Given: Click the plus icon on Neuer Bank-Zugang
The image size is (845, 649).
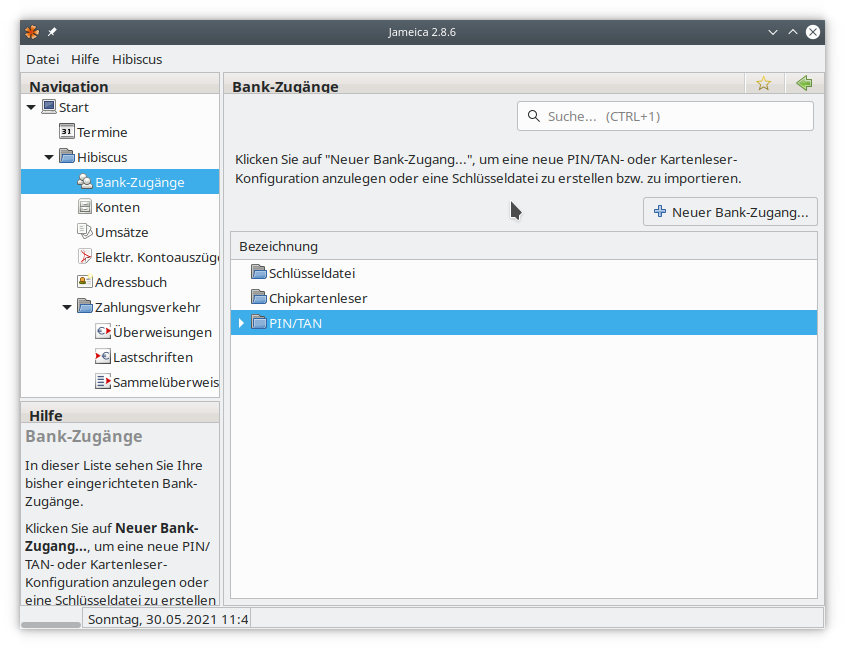Looking at the screenshot, I should [x=660, y=211].
